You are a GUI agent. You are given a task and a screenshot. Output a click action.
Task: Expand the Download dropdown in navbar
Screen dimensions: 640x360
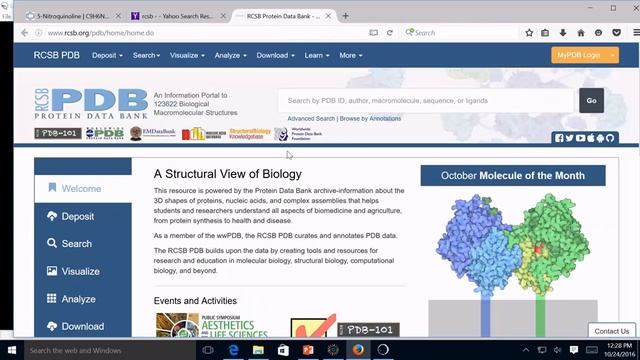[275, 55]
